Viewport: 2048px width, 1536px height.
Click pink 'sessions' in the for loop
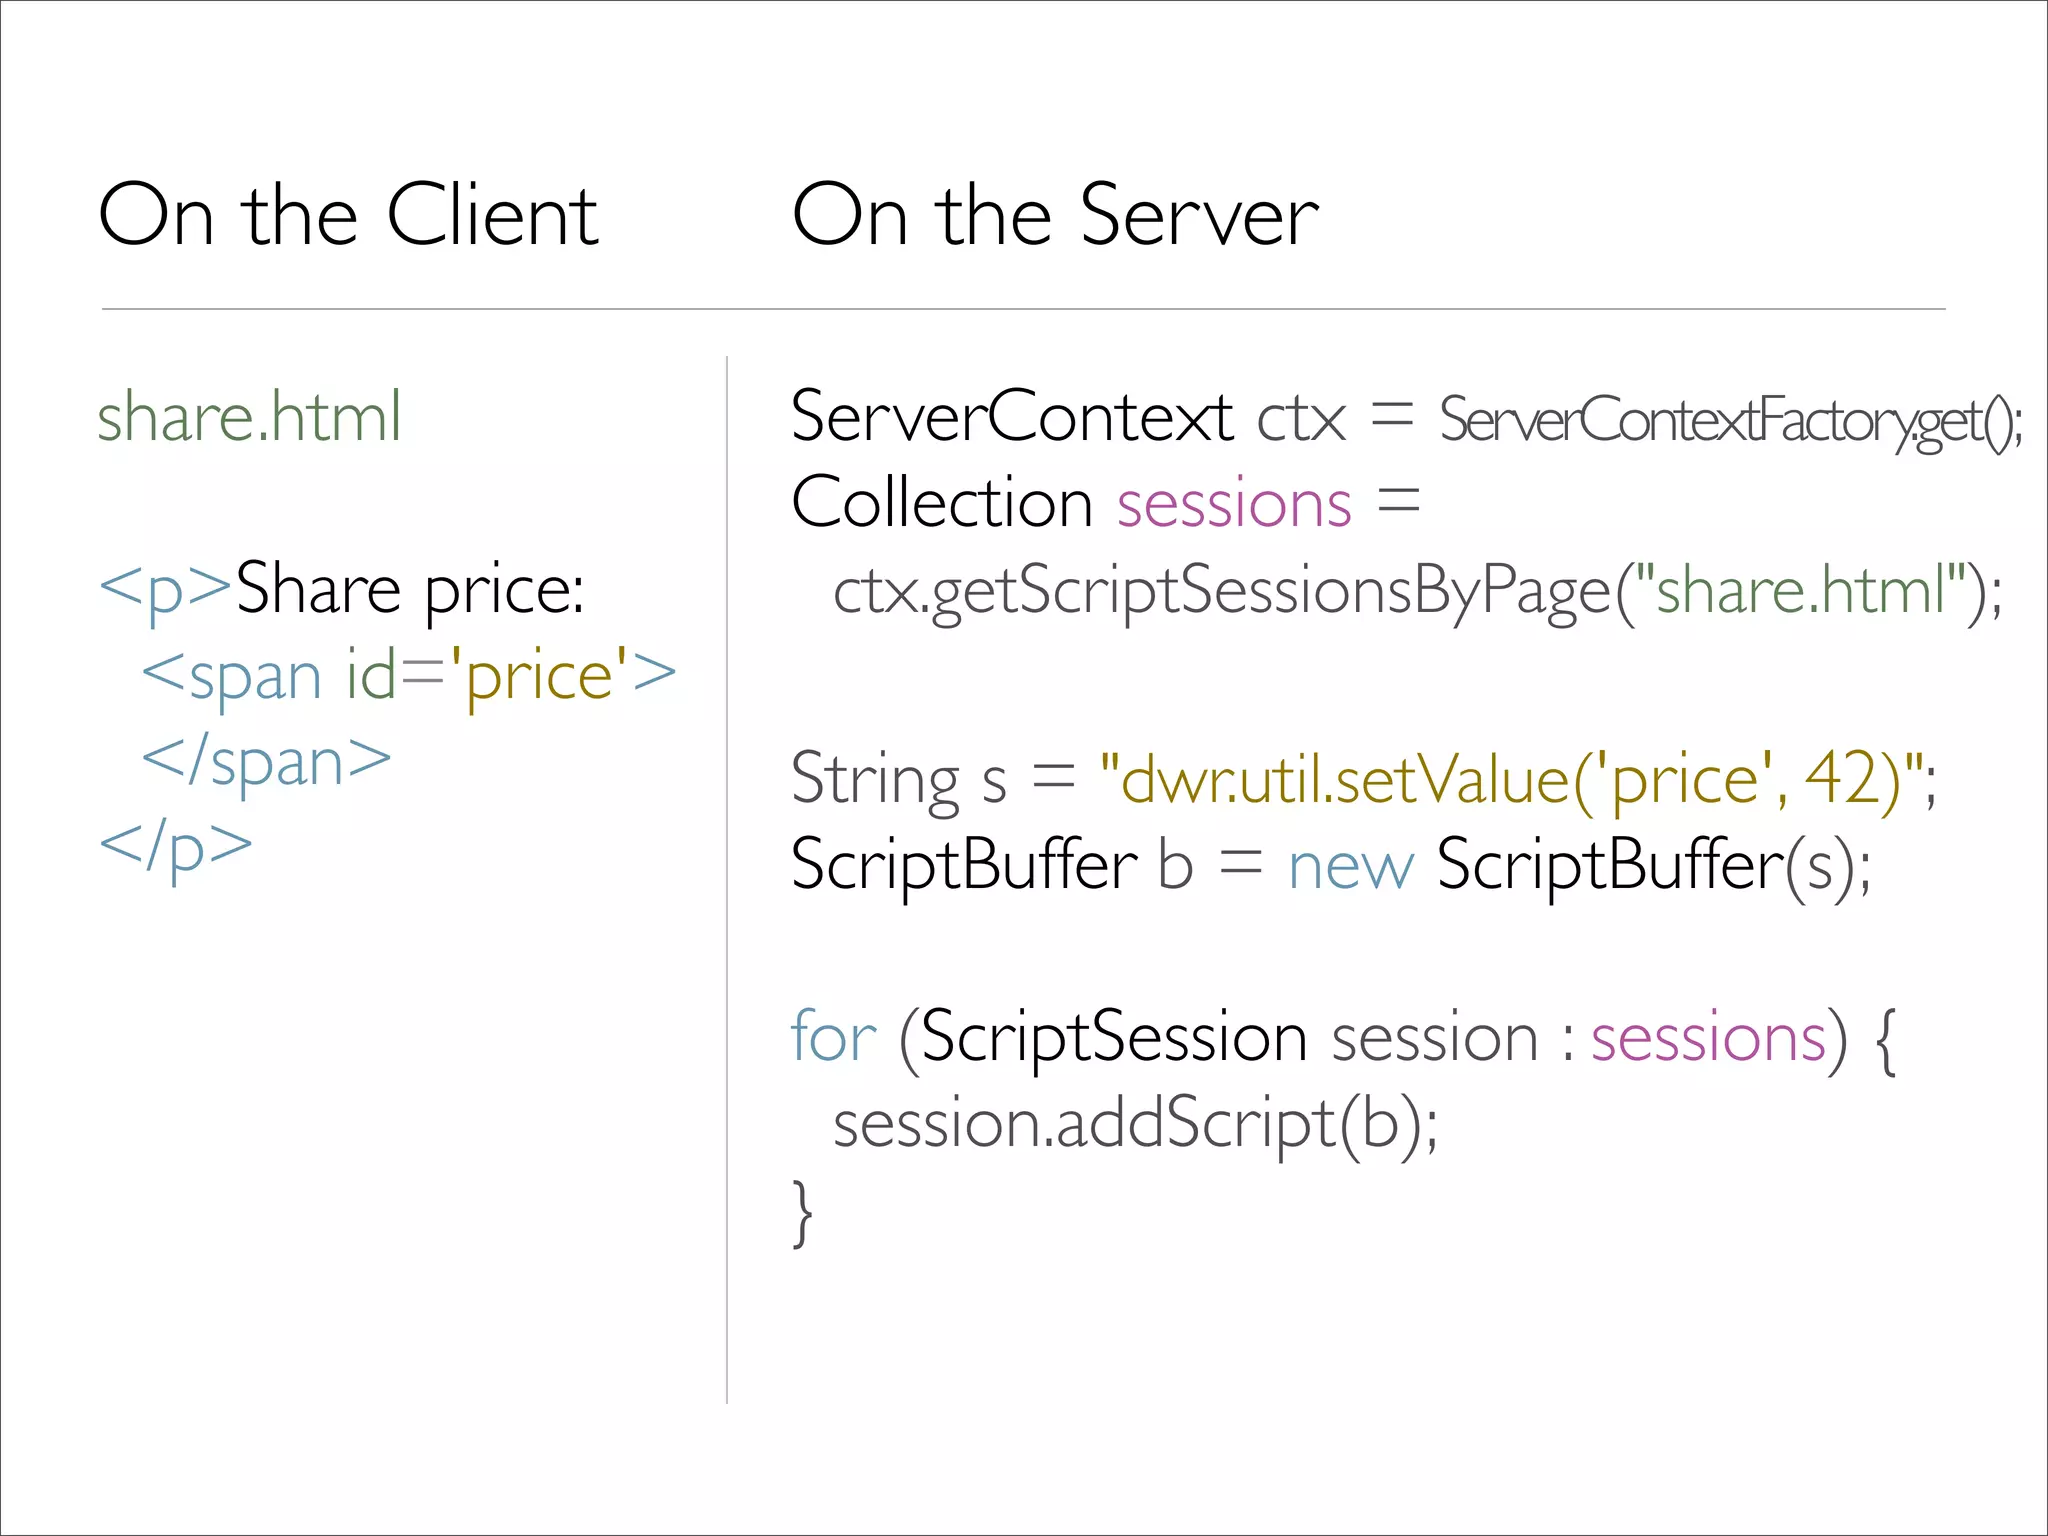[x=1708, y=1038]
